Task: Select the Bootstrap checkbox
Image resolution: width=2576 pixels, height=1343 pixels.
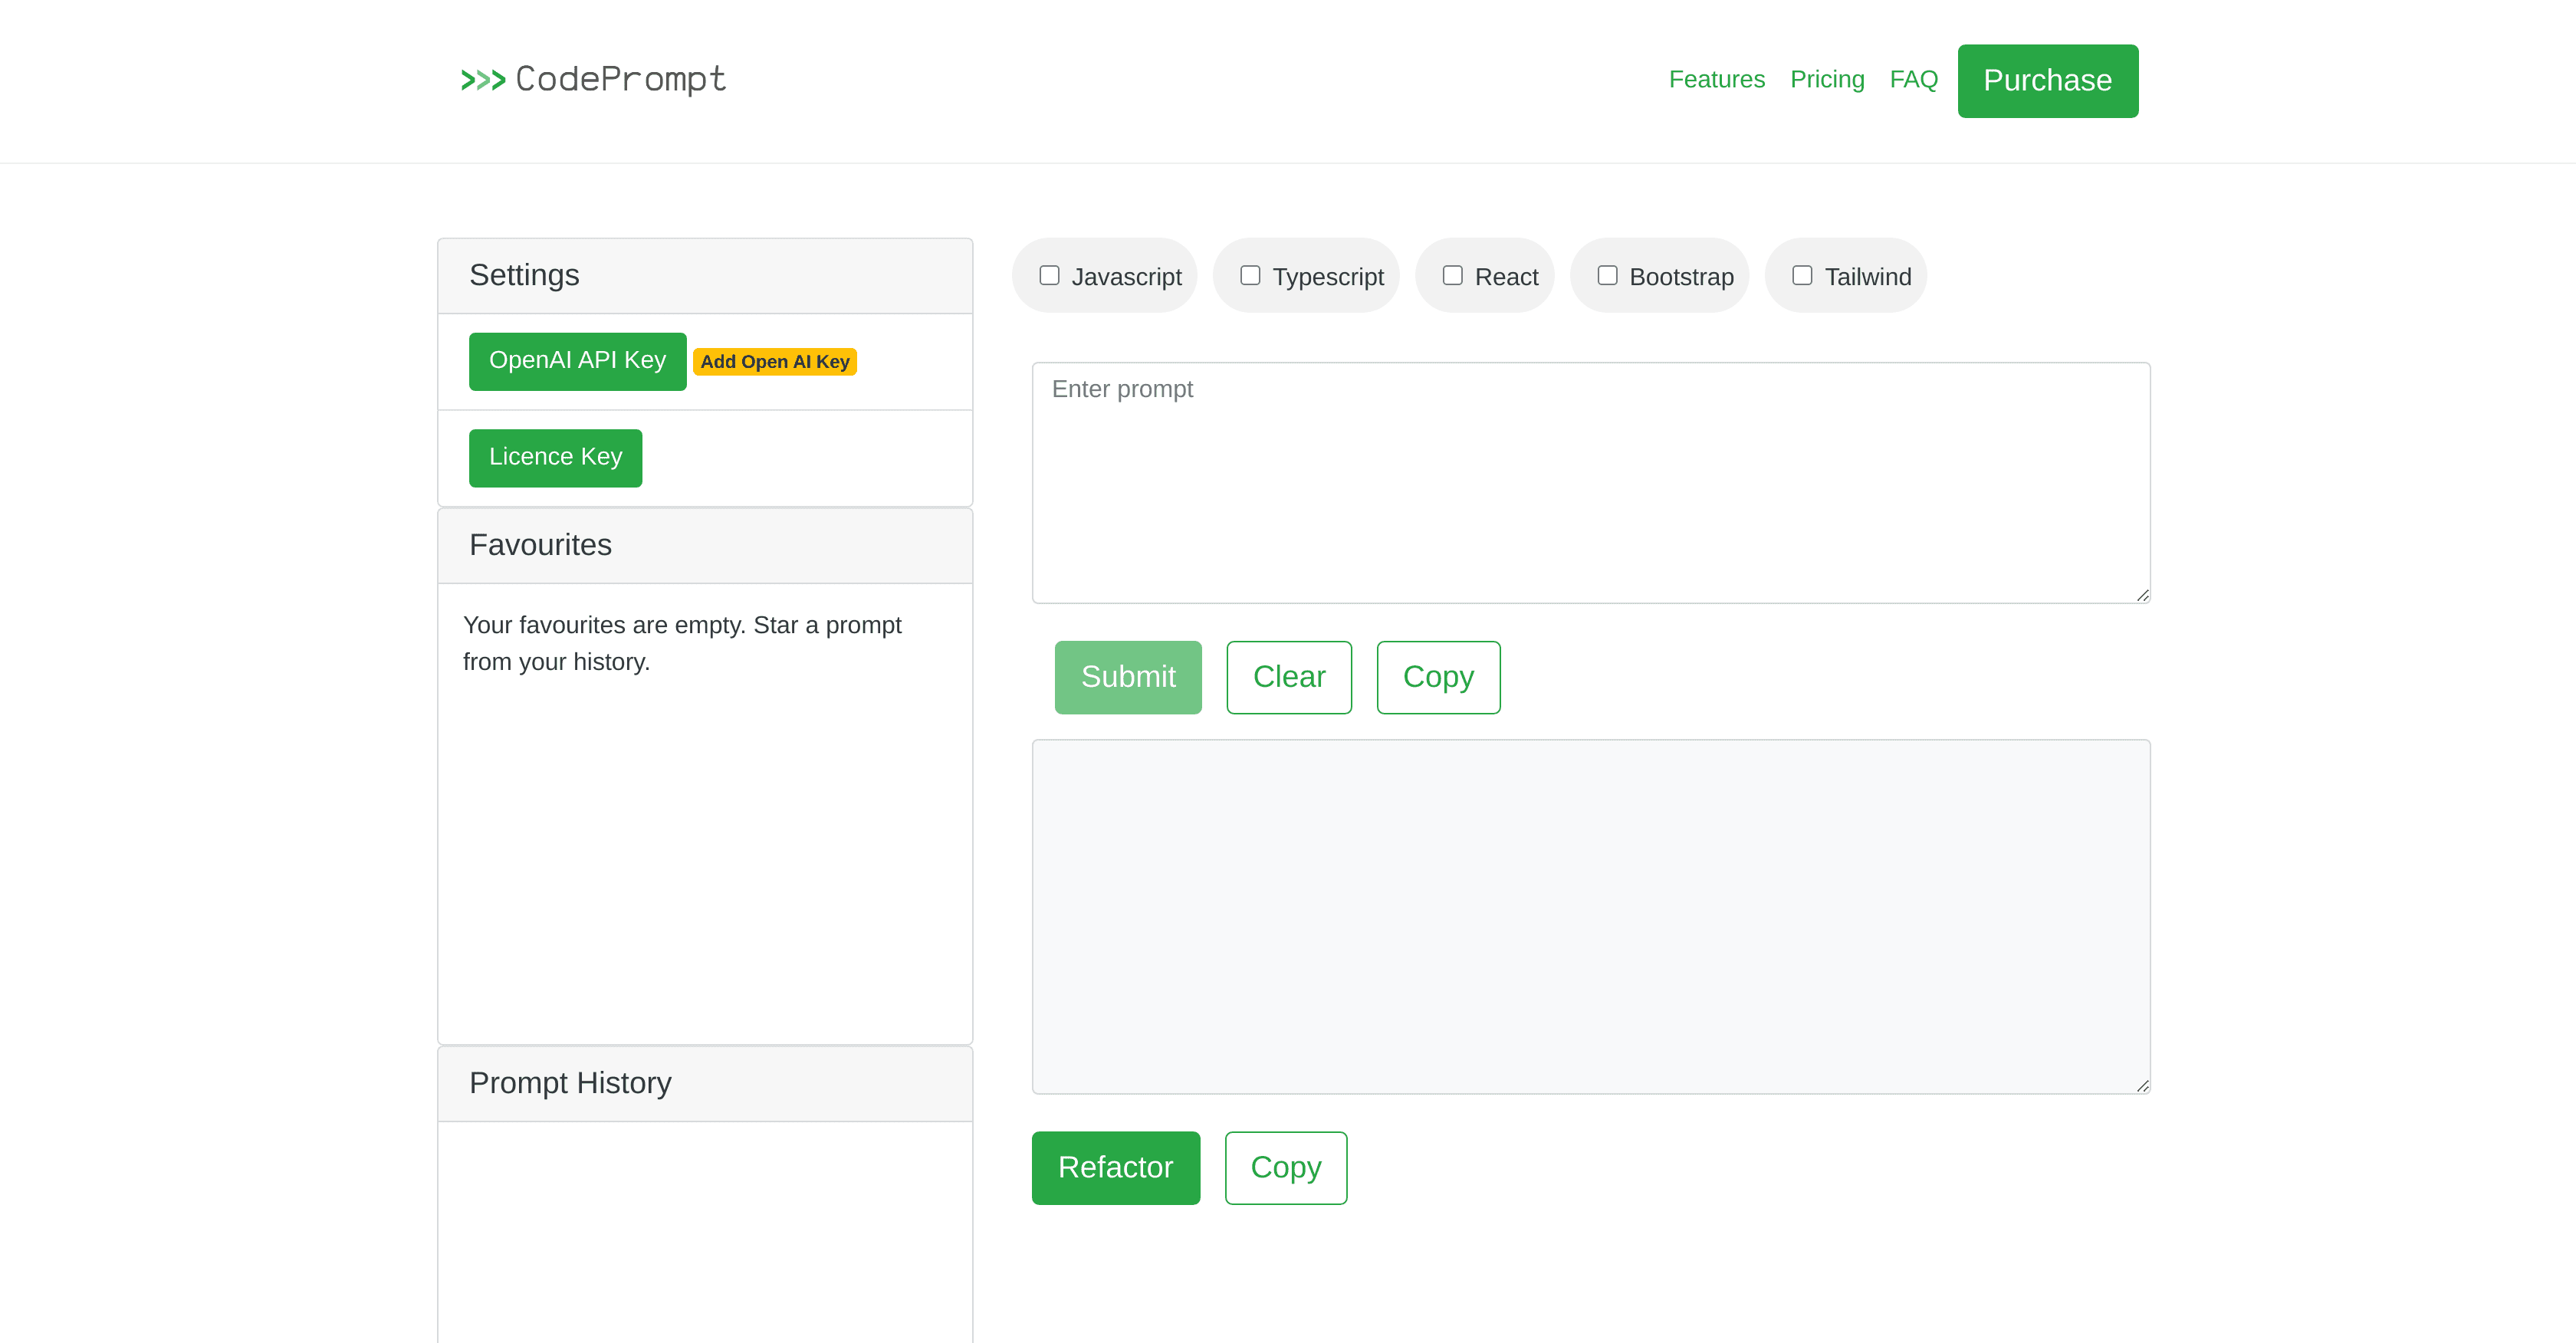Action: pyautogui.click(x=1607, y=275)
